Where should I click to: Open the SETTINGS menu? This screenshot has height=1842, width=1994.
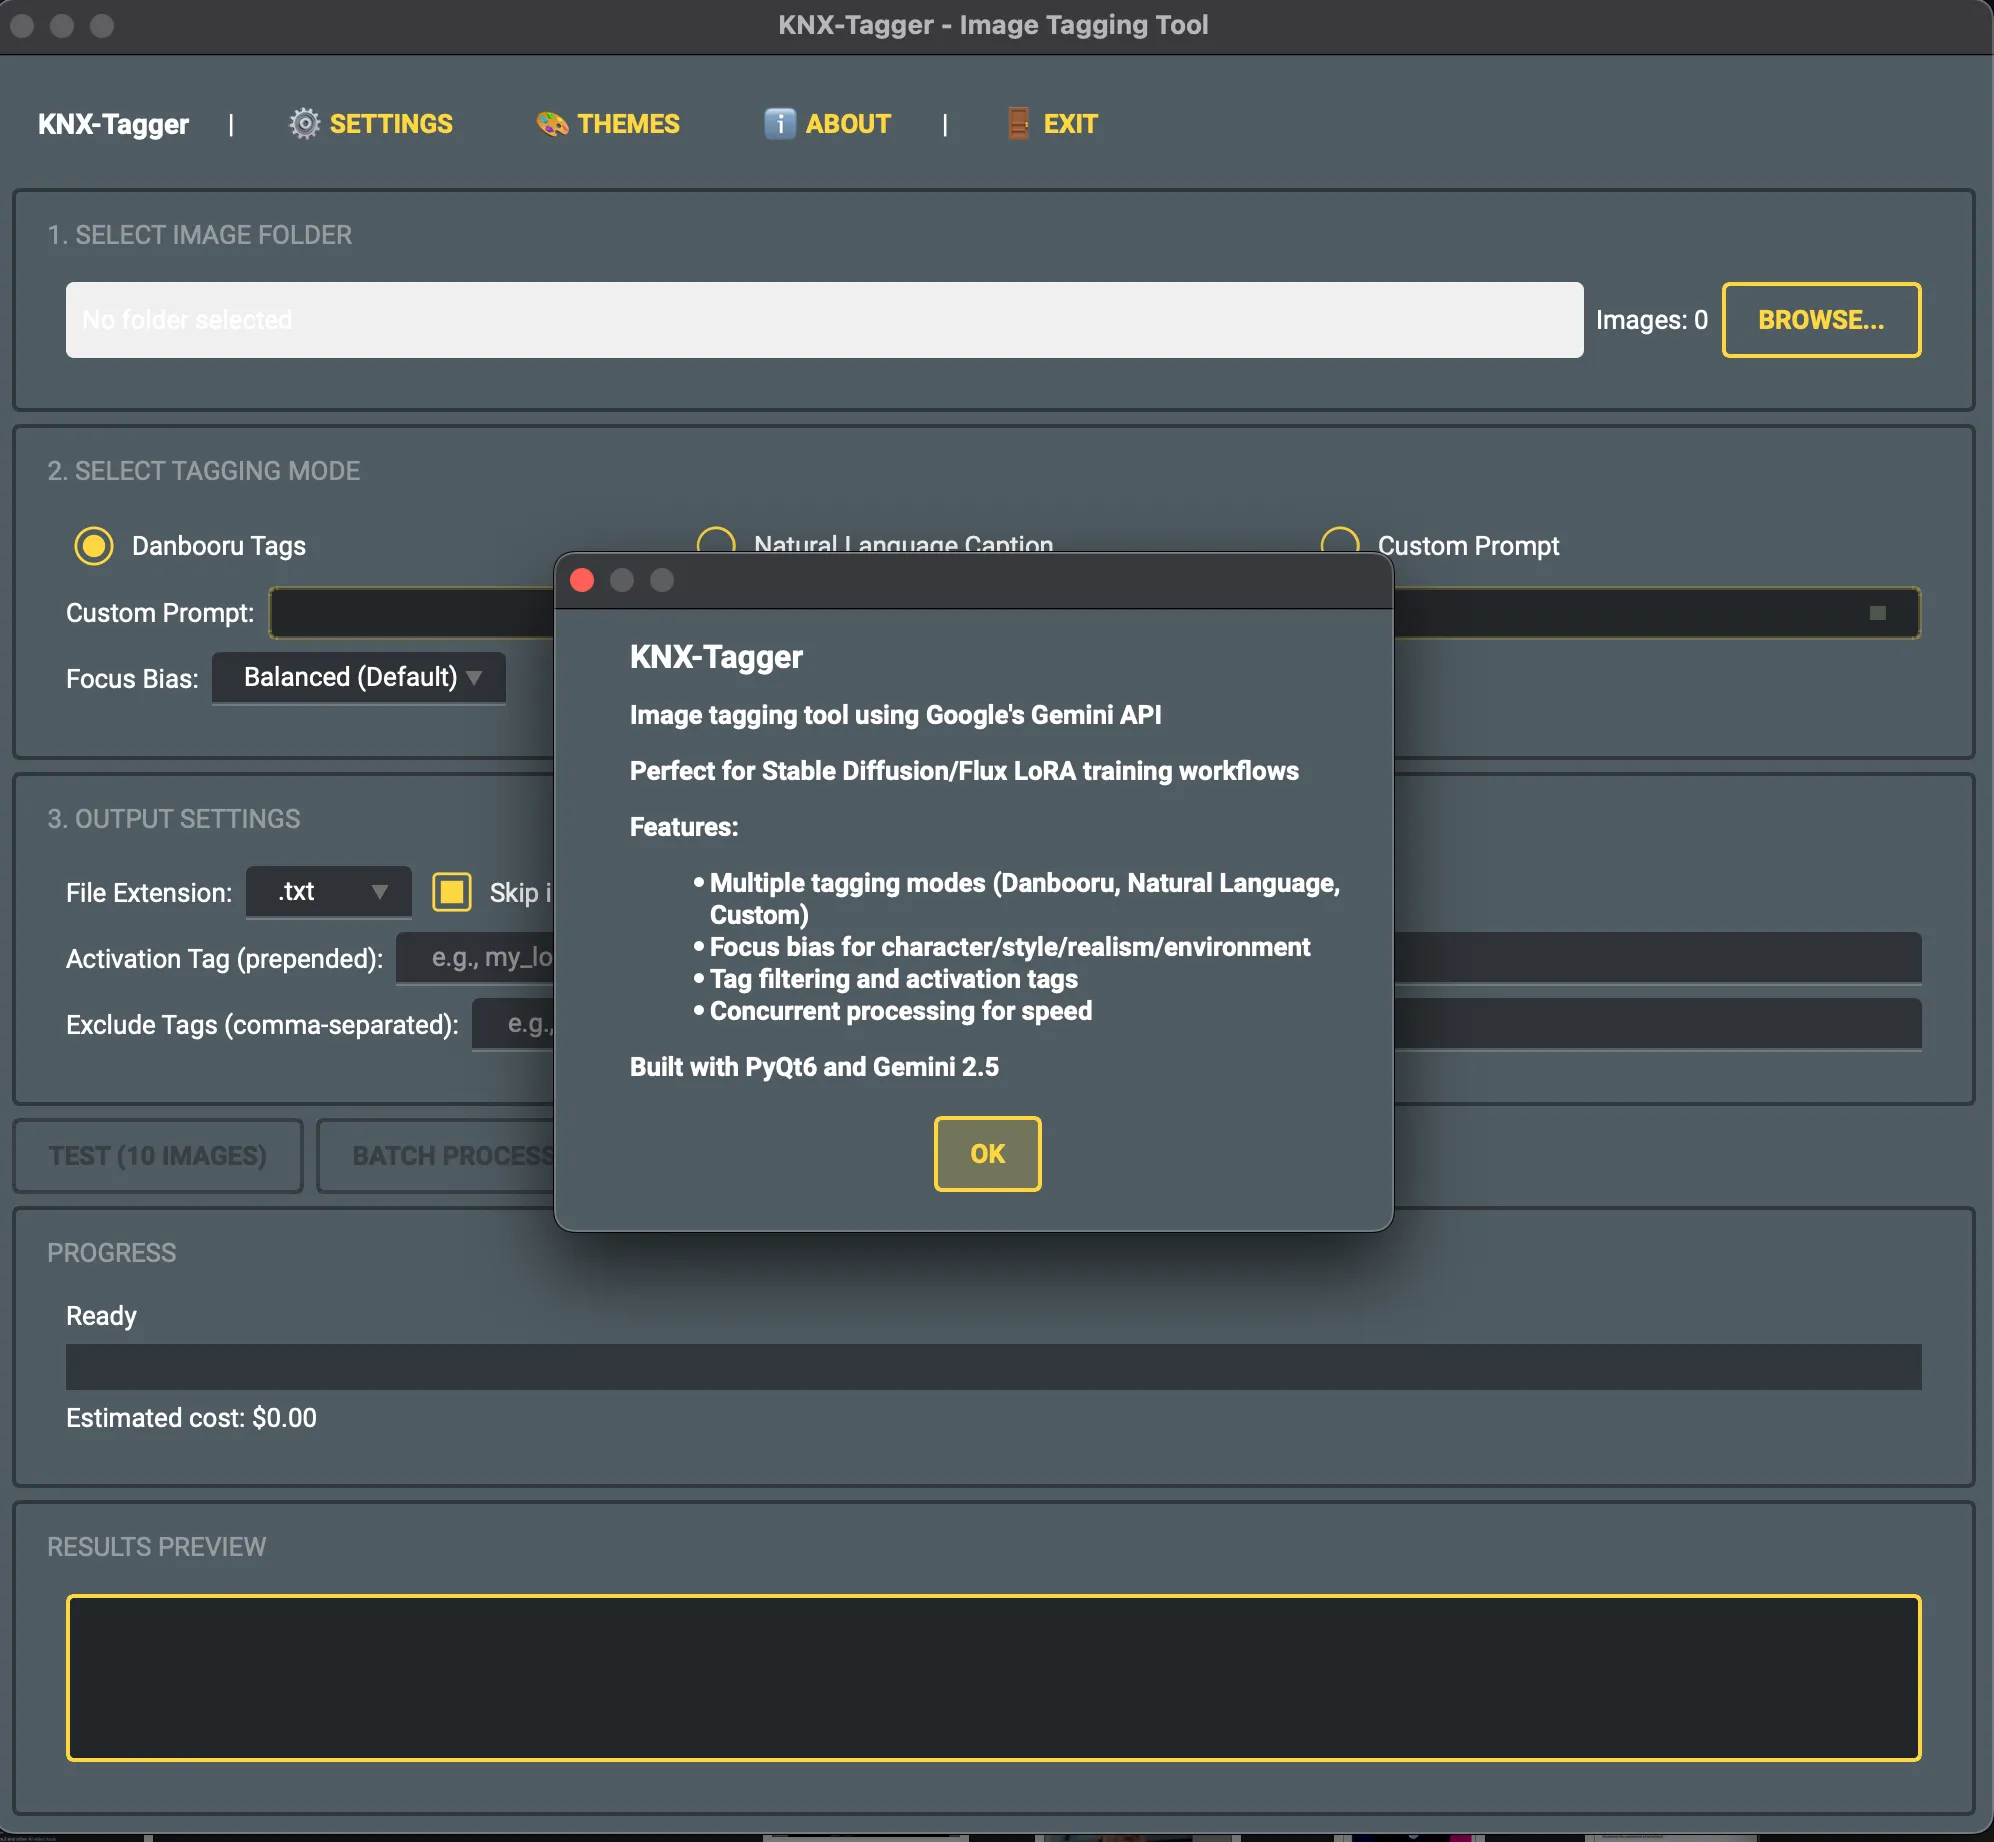pyautogui.click(x=391, y=123)
